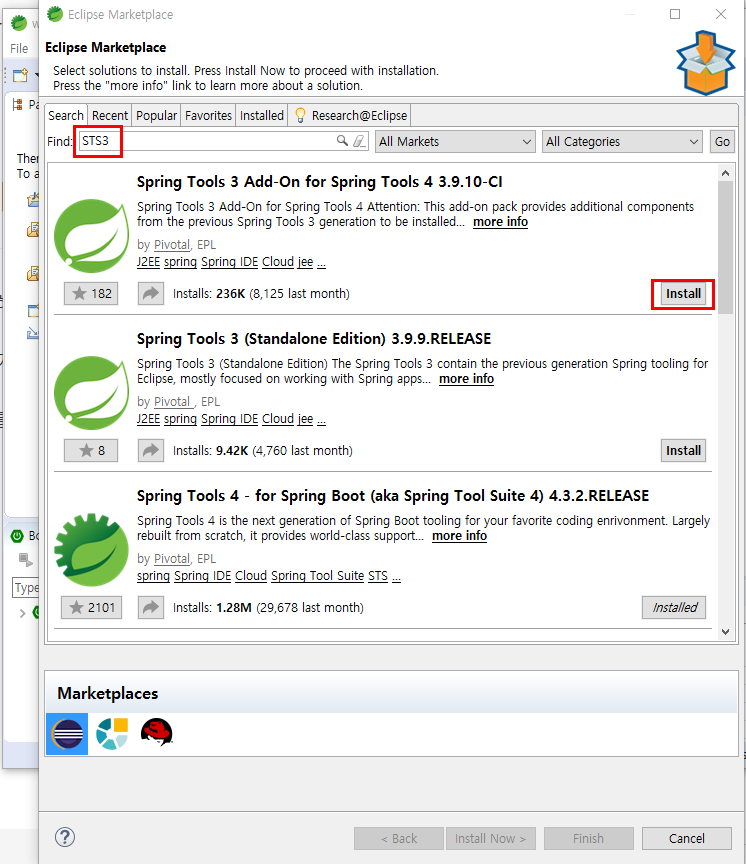Click the Install Now button

[x=490, y=838]
